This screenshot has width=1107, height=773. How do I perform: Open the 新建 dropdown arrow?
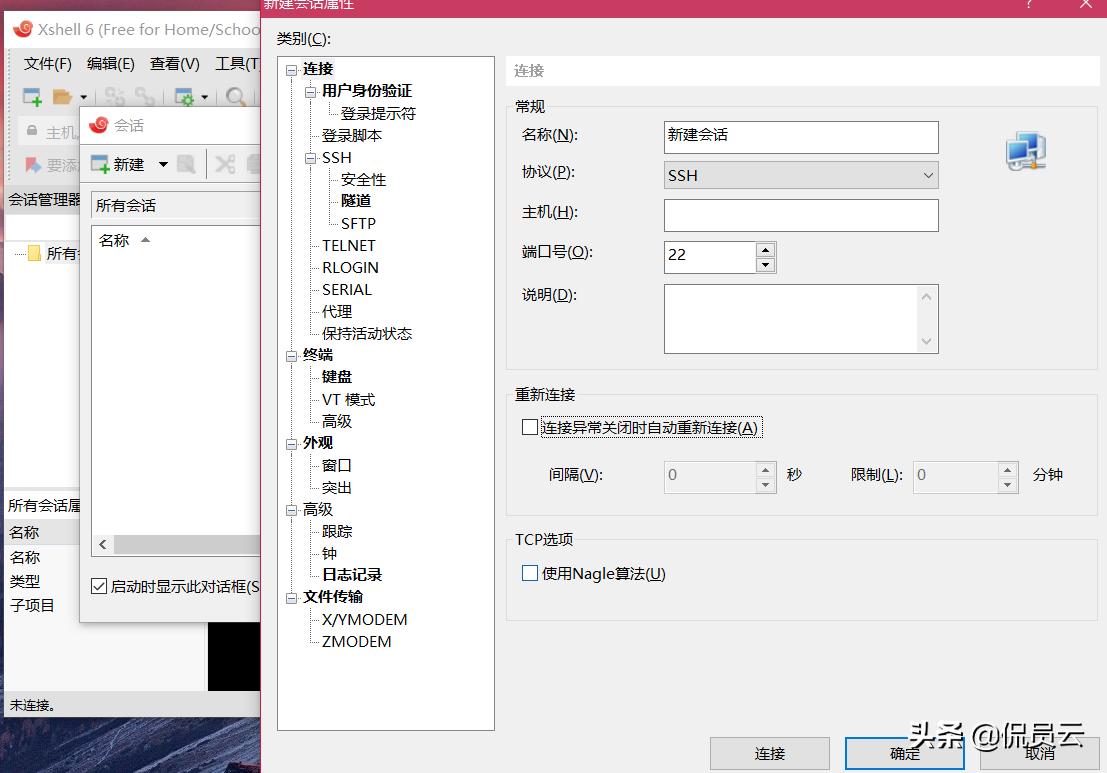coord(163,164)
